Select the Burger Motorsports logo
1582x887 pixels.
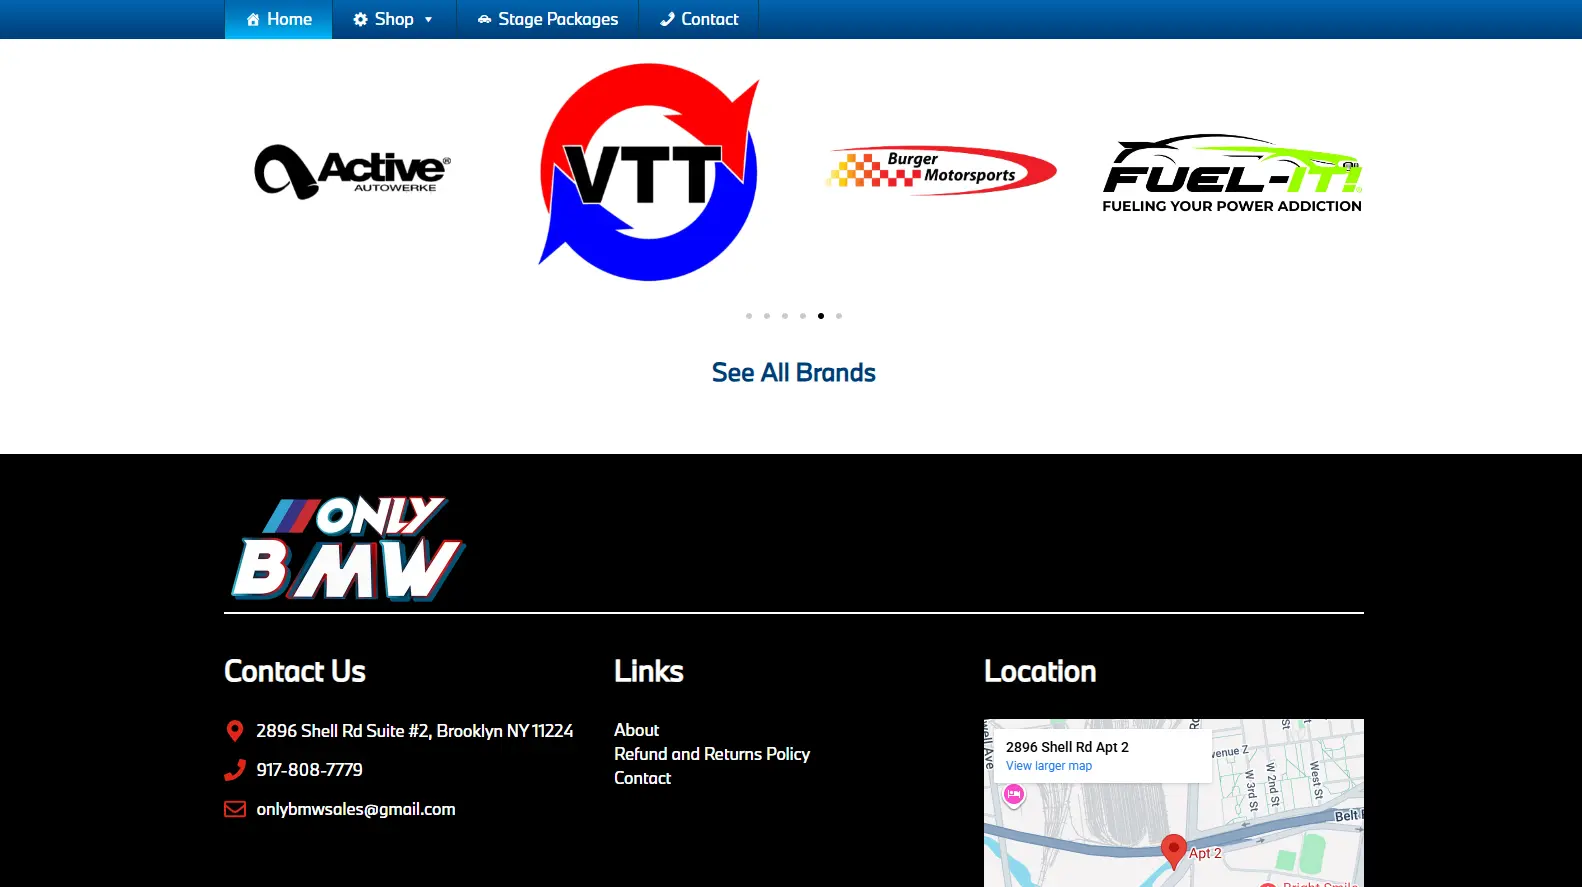[941, 170]
